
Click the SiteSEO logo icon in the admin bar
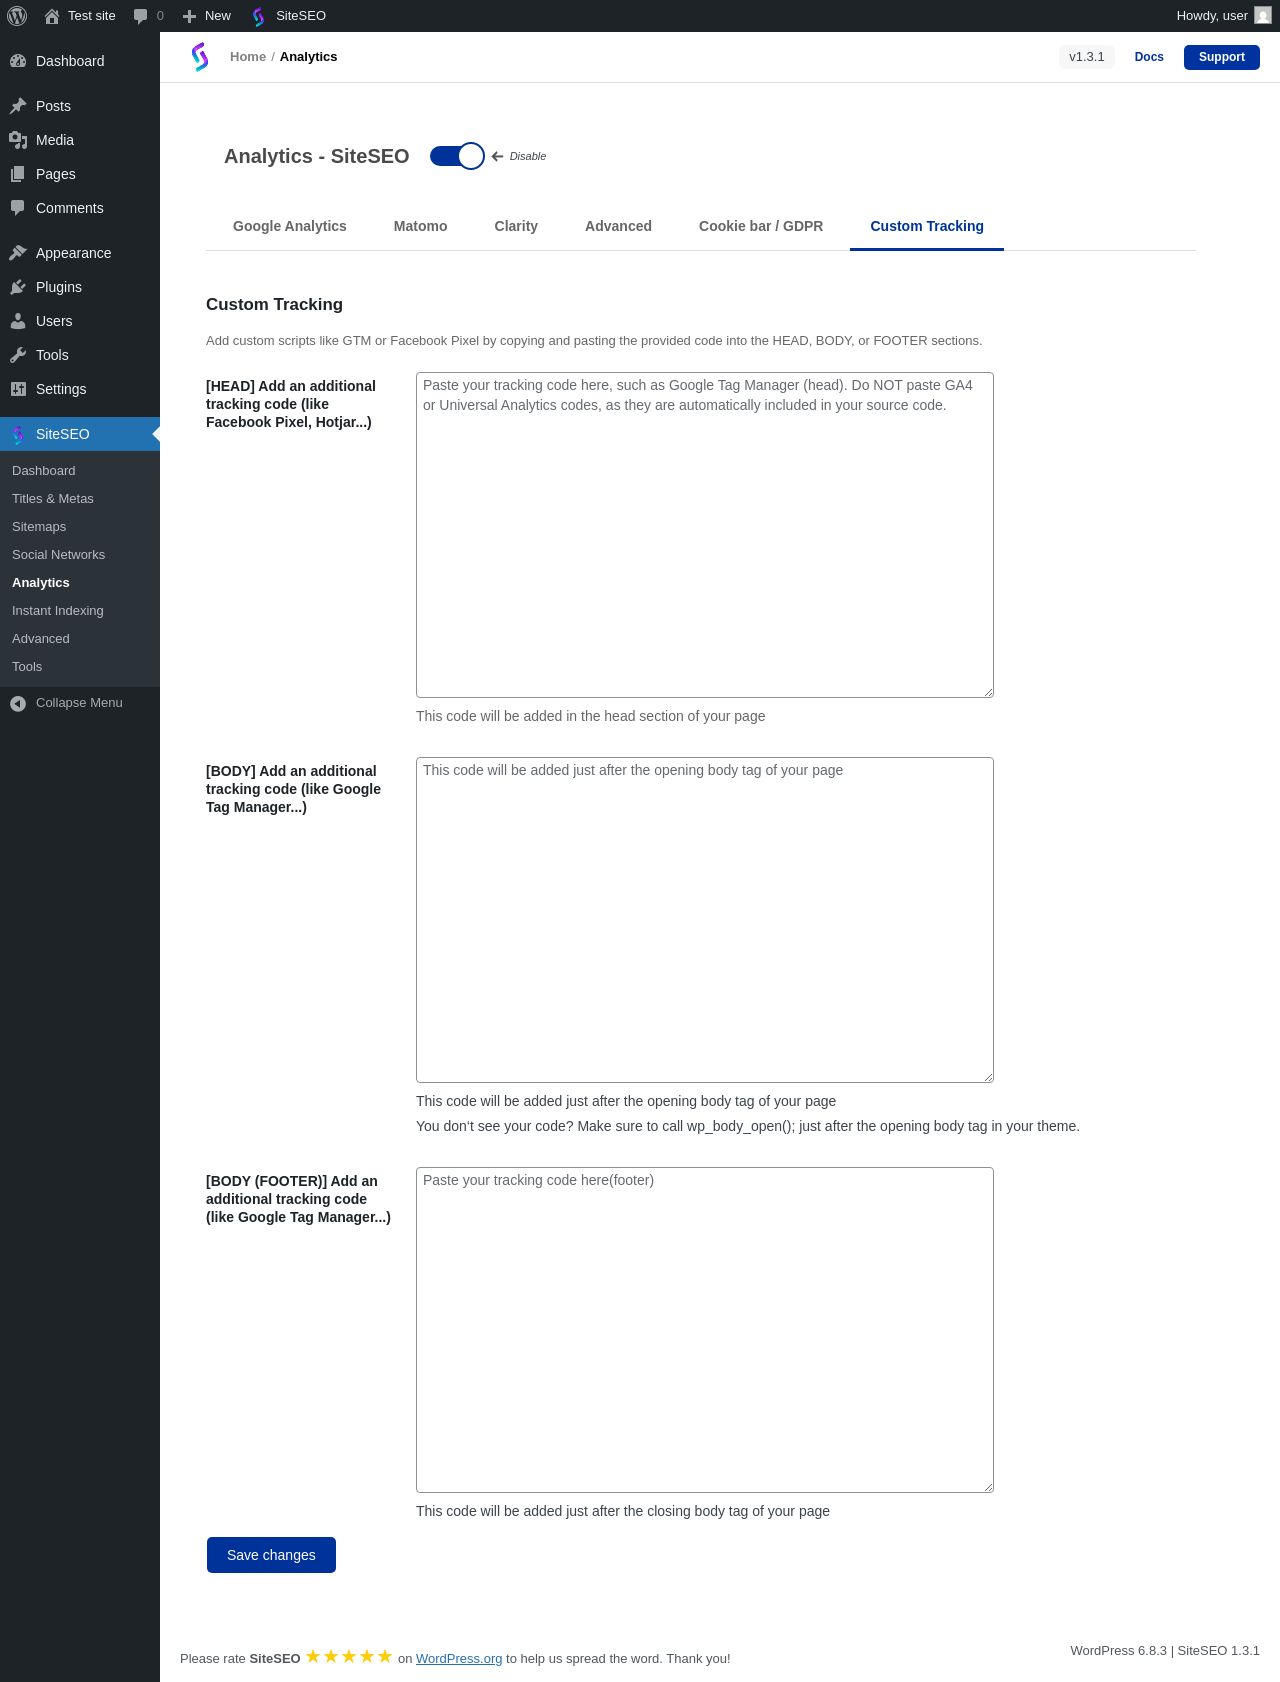(259, 16)
